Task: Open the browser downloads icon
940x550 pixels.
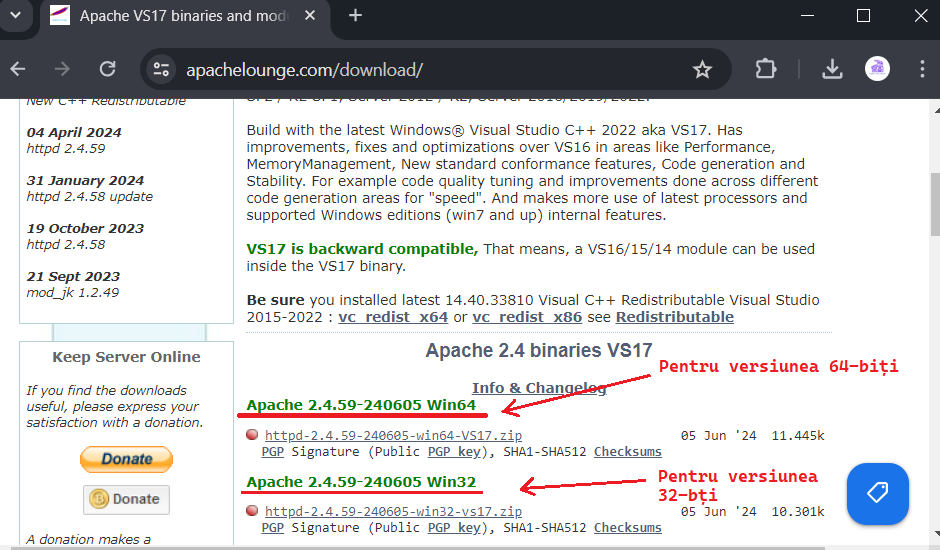Action: [832, 69]
